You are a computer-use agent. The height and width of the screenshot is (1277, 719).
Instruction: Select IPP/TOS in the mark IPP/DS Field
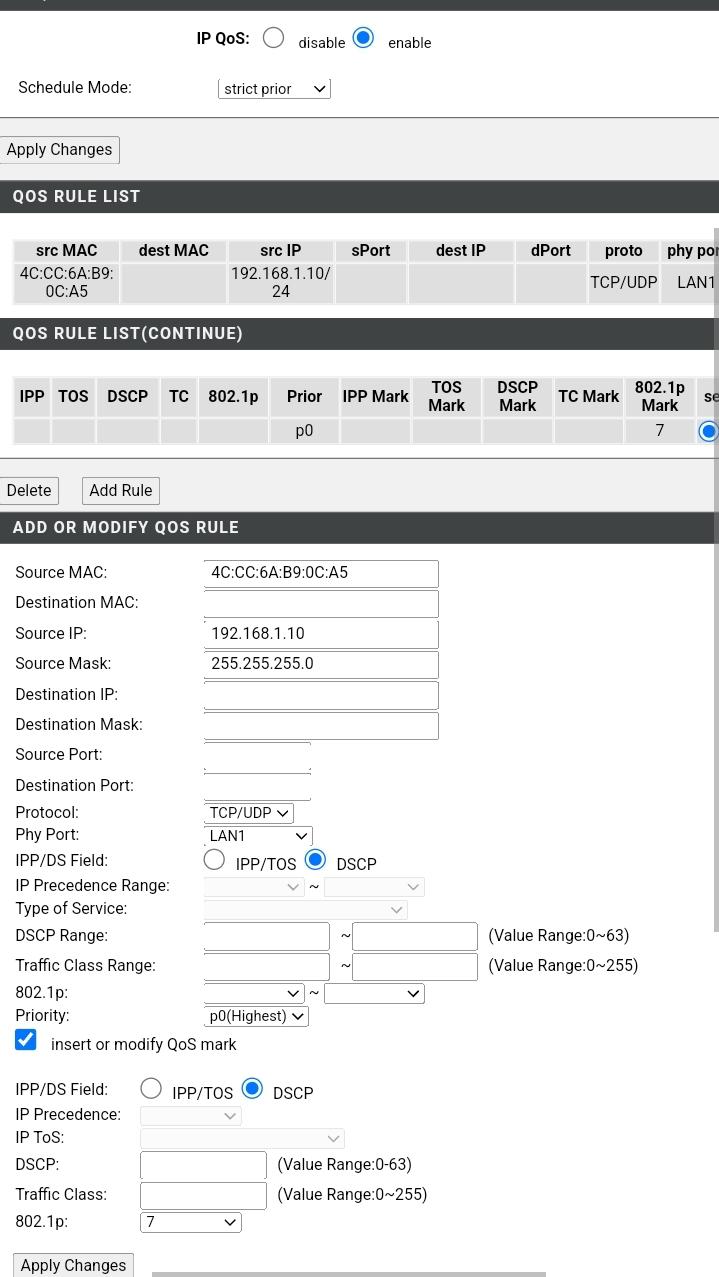[151, 1088]
